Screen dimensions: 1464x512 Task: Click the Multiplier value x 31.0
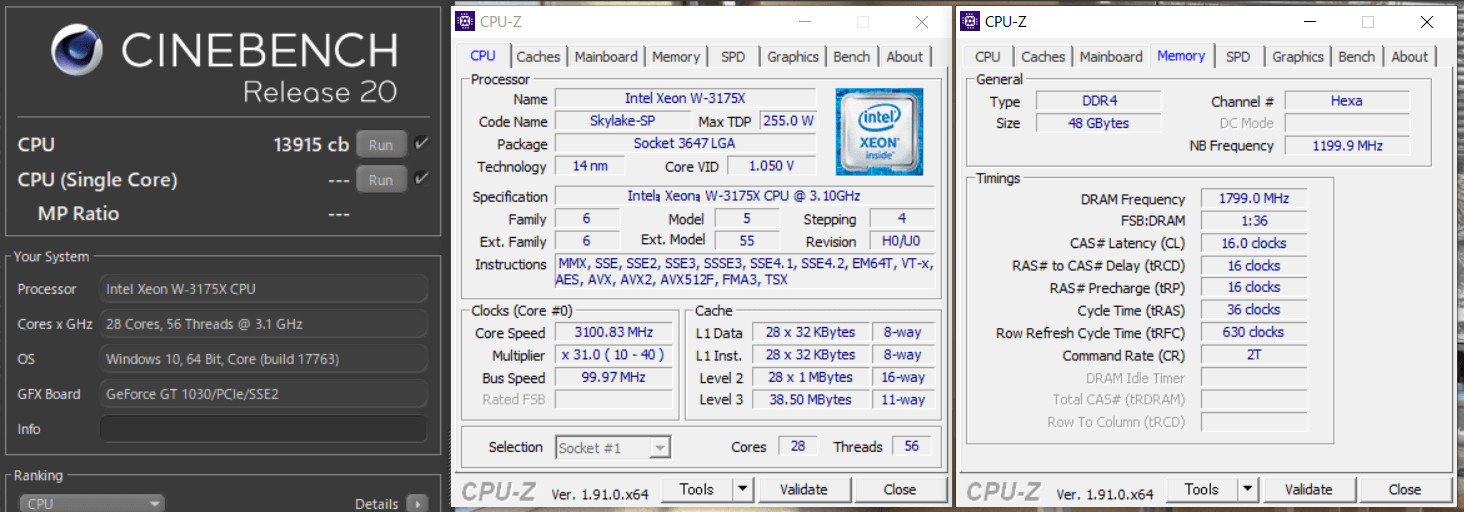coord(614,355)
